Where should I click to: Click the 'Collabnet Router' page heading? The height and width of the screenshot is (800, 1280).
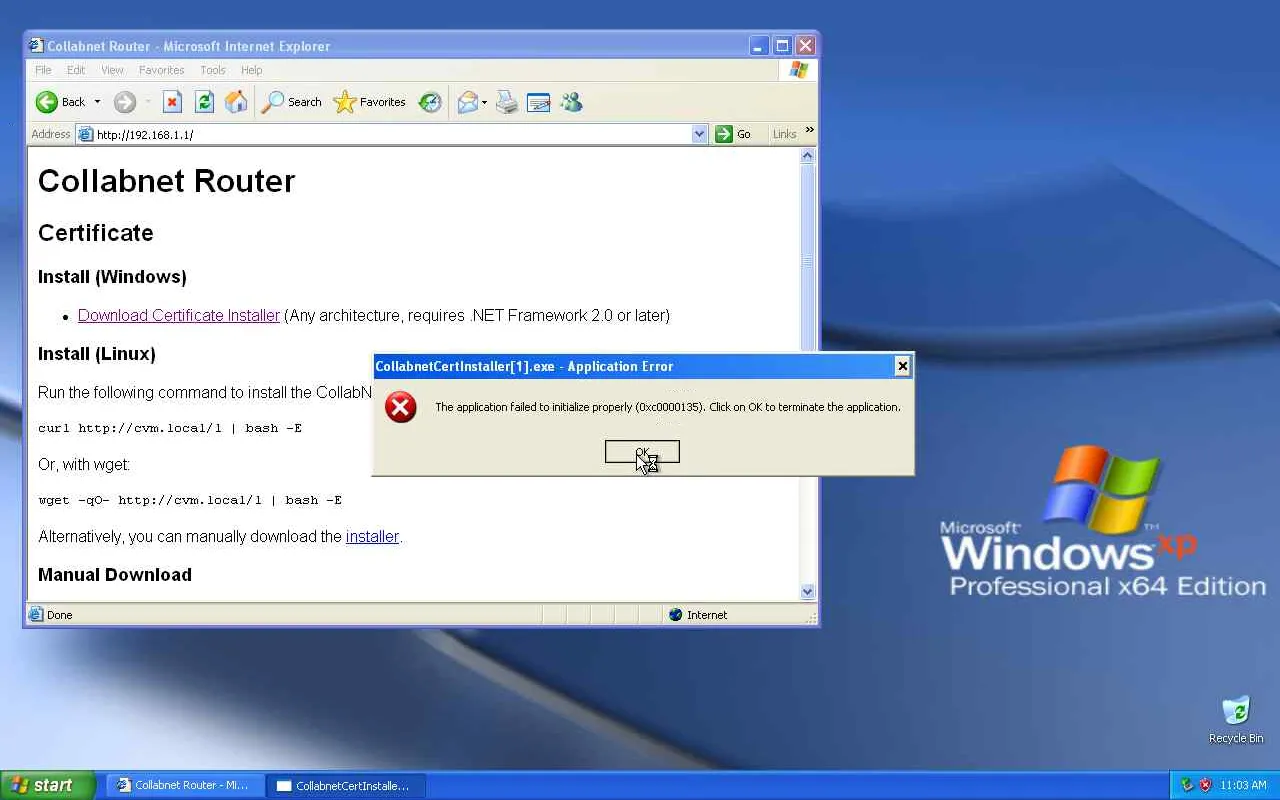[x=167, y=181]
